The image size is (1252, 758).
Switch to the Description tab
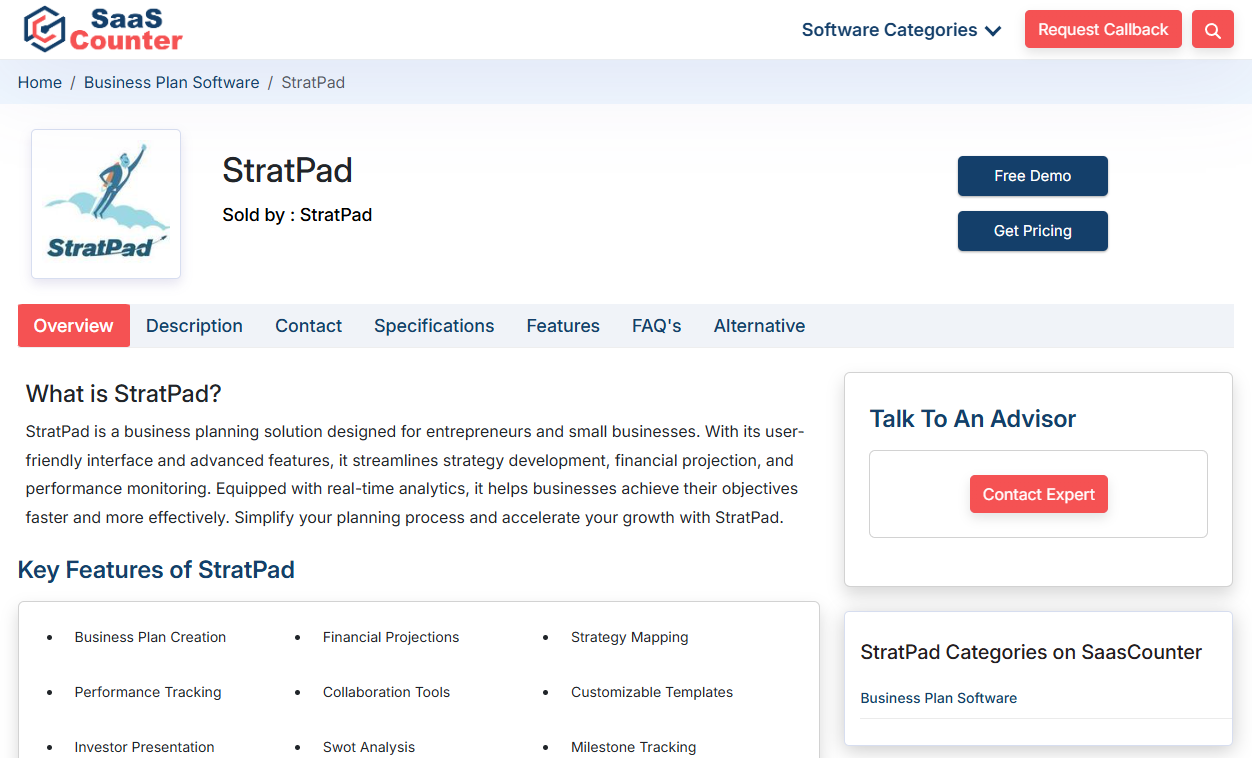point(194,326)
